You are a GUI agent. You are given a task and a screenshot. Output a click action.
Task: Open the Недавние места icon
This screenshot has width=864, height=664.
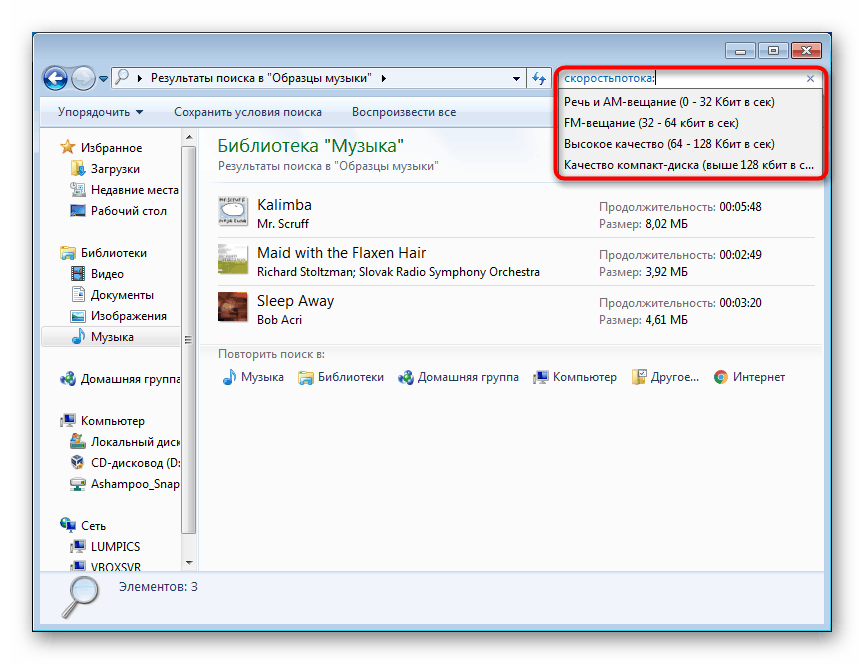pyautogui.click(x=78, y=190)
